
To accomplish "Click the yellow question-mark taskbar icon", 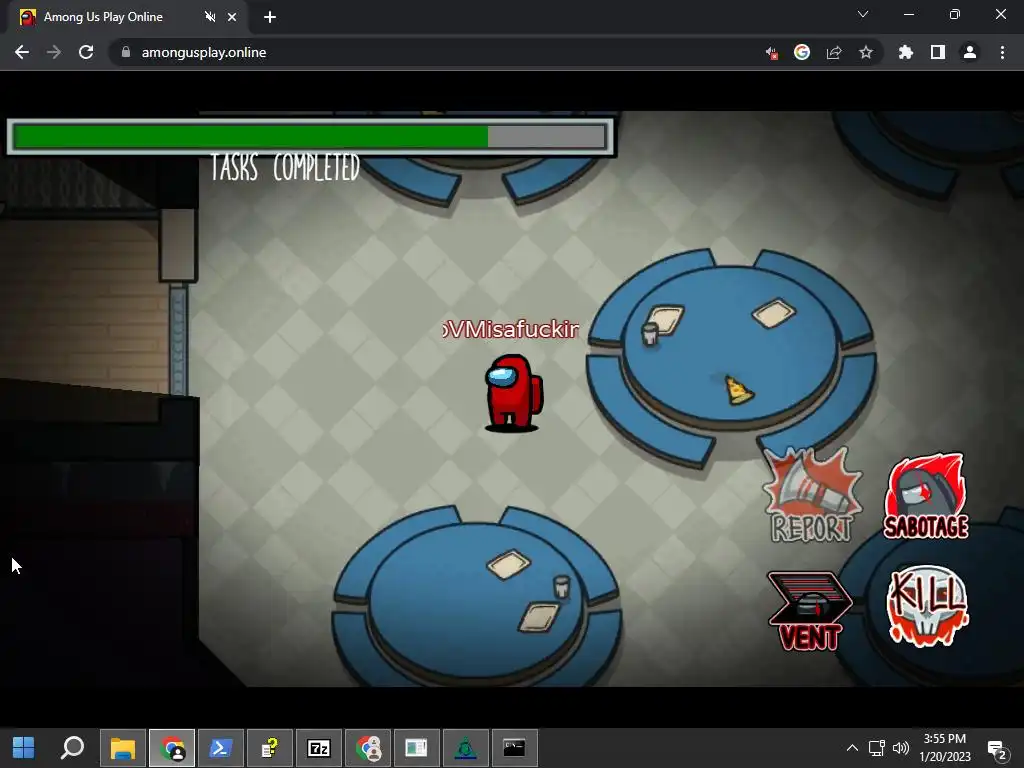I will [270, 748].
